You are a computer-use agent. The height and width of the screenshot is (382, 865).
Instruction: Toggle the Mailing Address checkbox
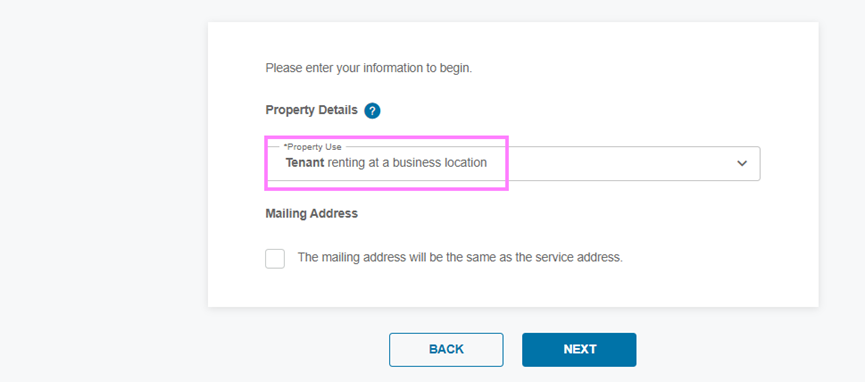point(275,258)
